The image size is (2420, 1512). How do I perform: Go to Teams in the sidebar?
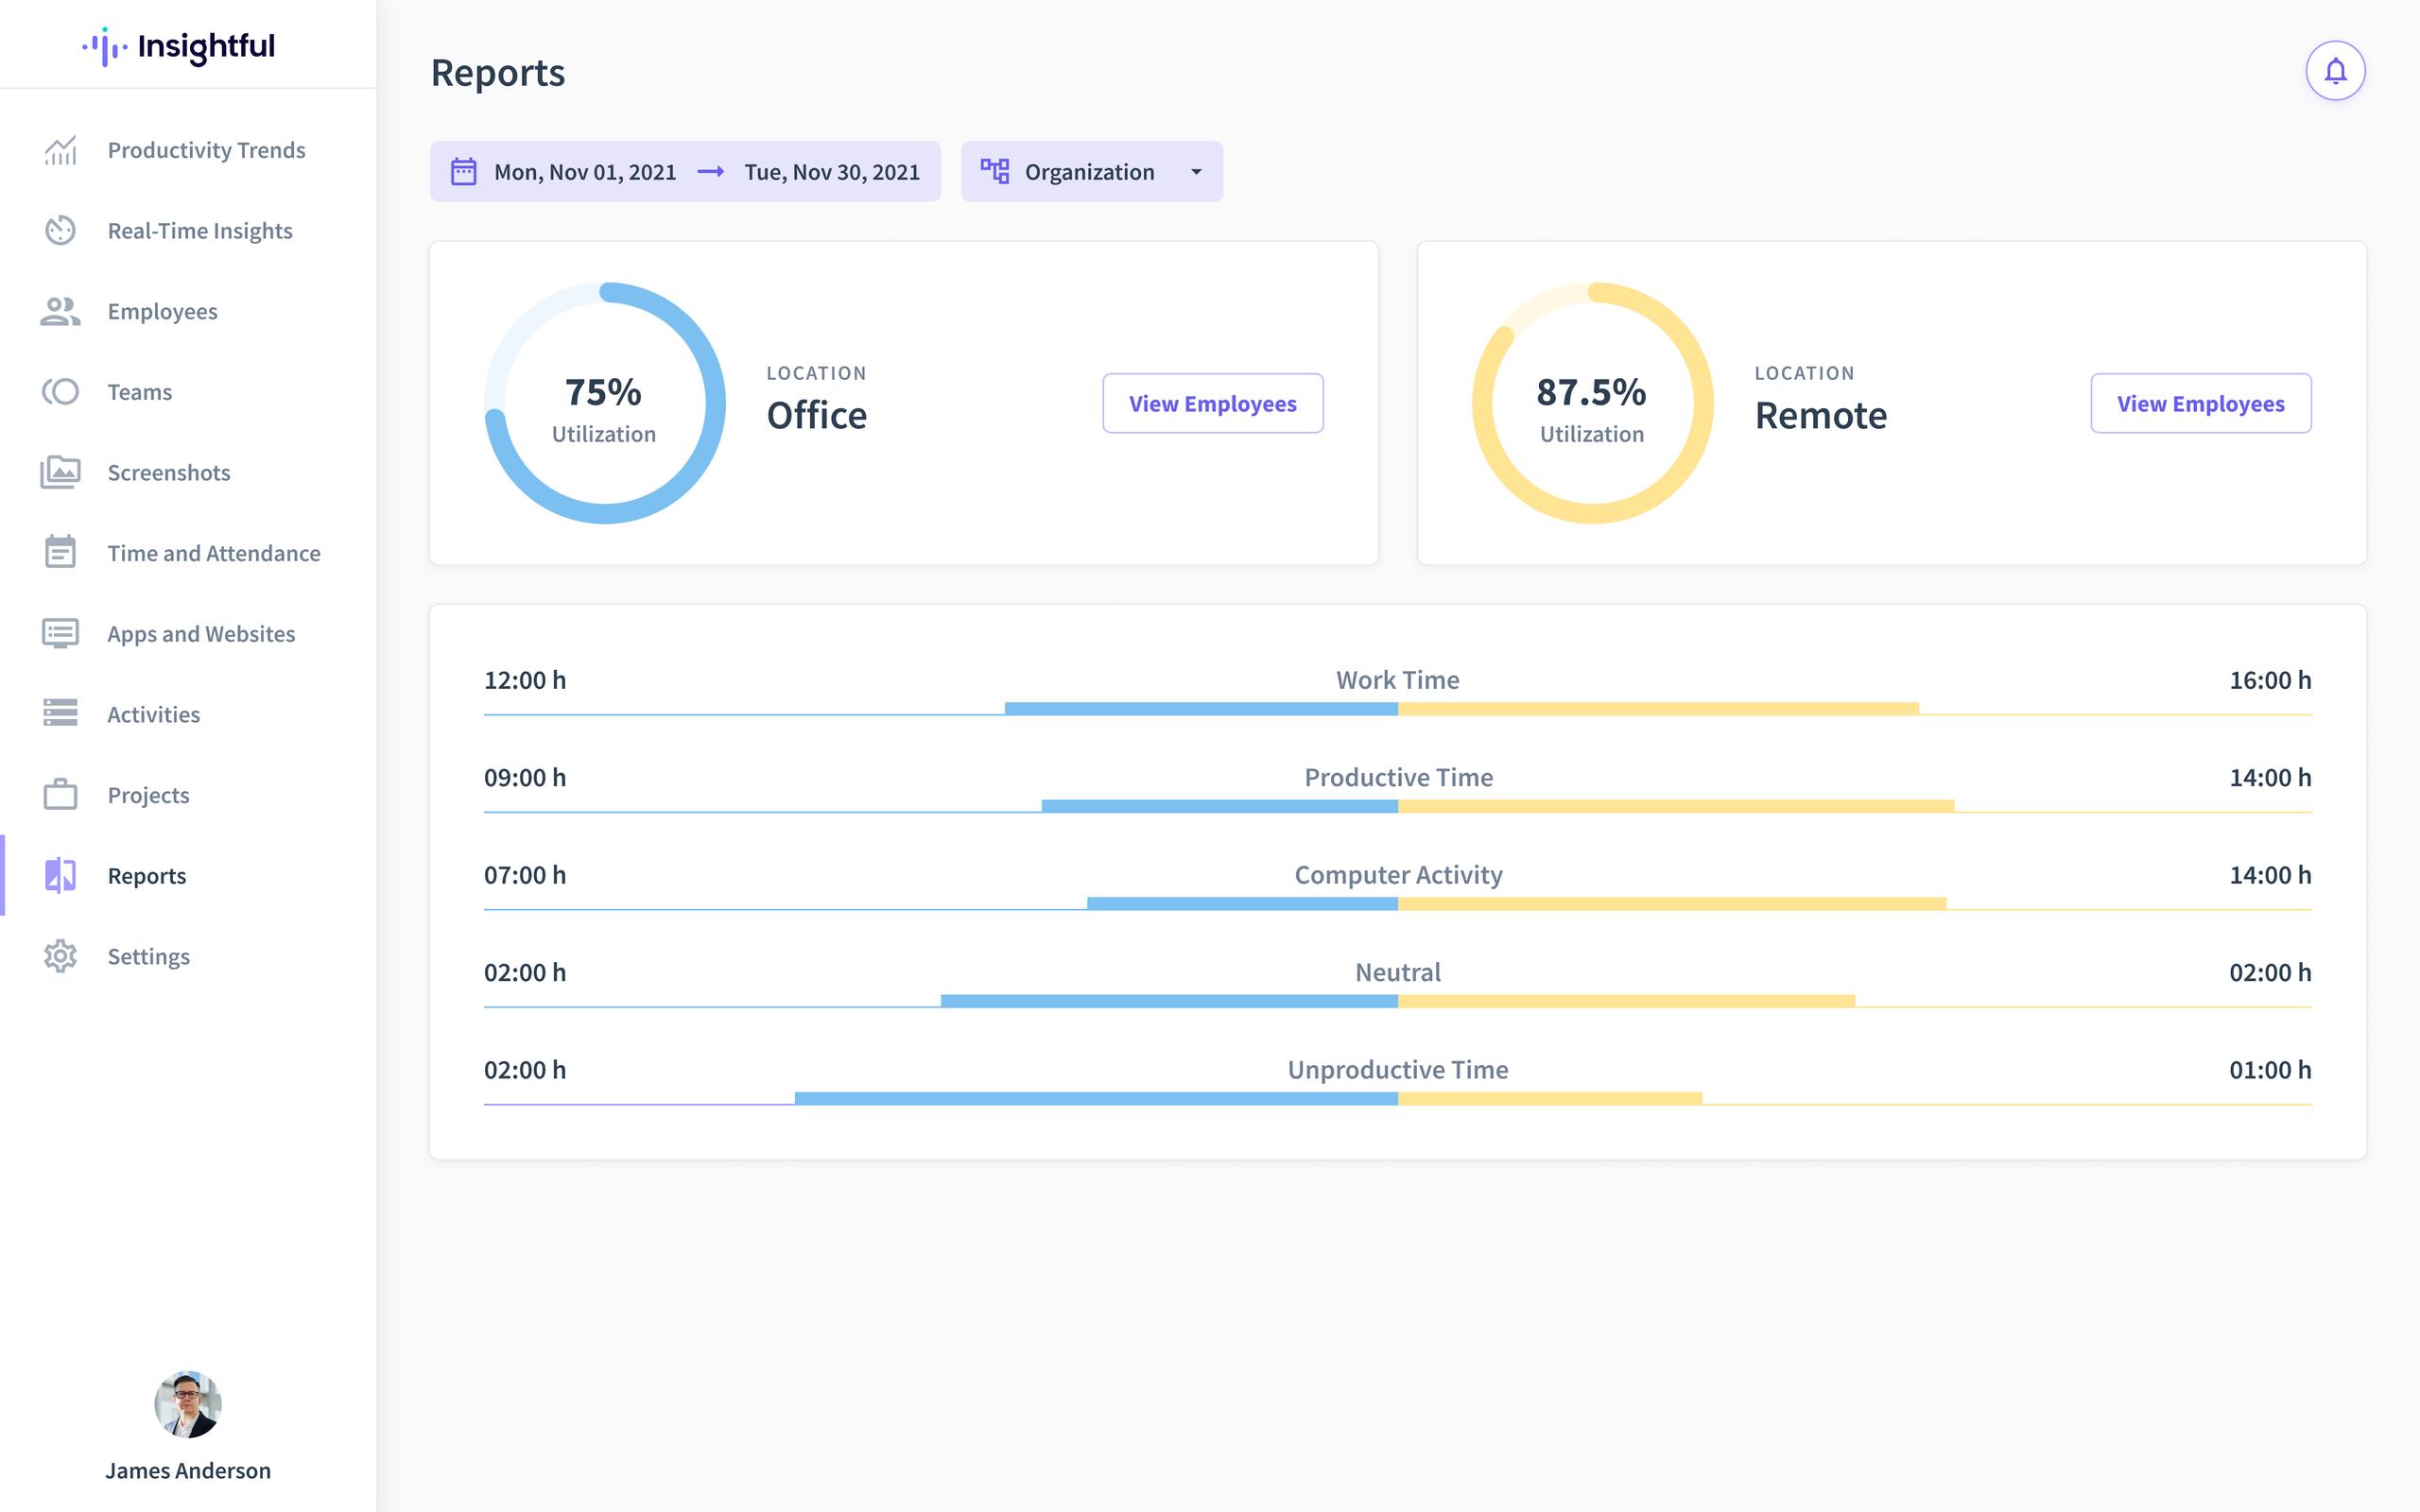[139, 392]
